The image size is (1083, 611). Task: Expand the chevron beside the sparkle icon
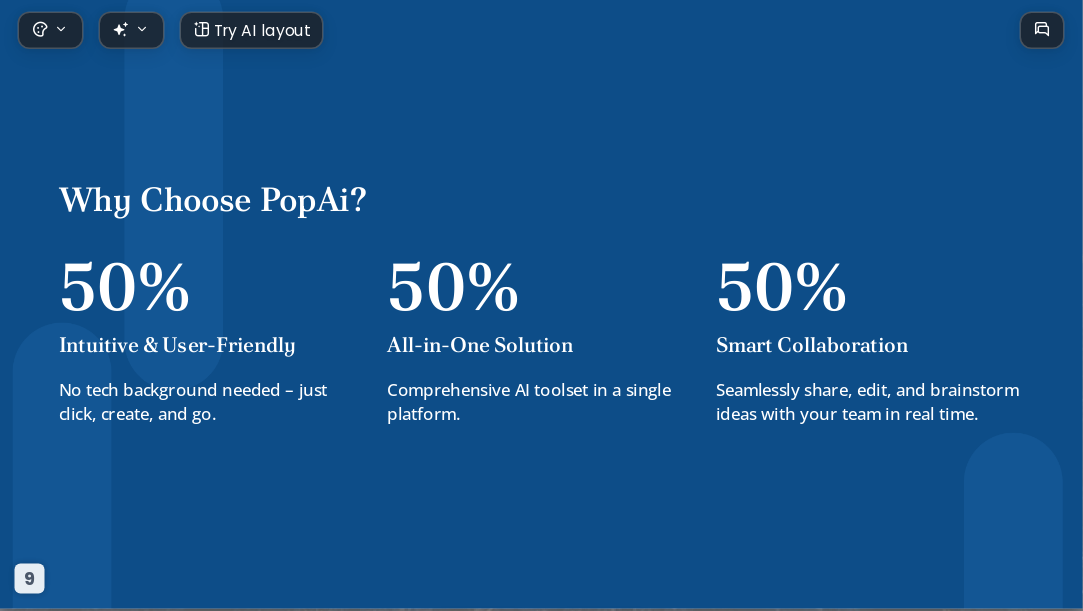(142, 29)
